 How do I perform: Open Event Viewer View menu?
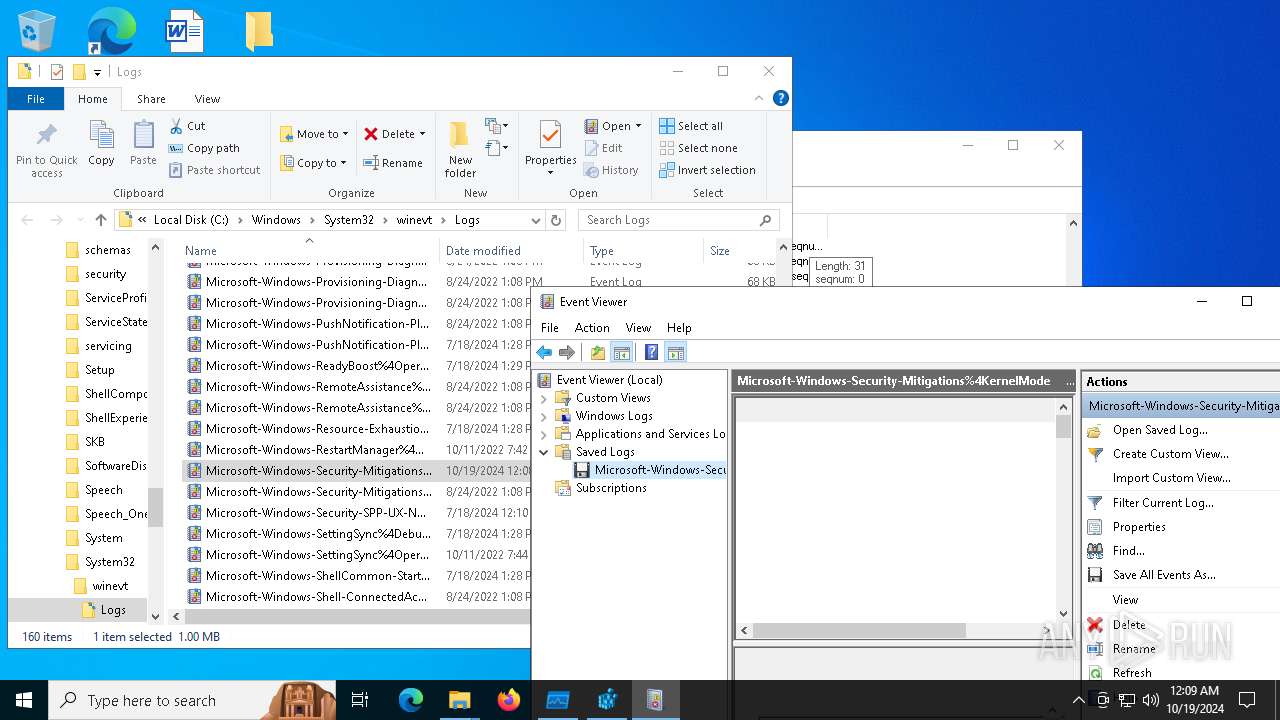click(x=638, y=328)
